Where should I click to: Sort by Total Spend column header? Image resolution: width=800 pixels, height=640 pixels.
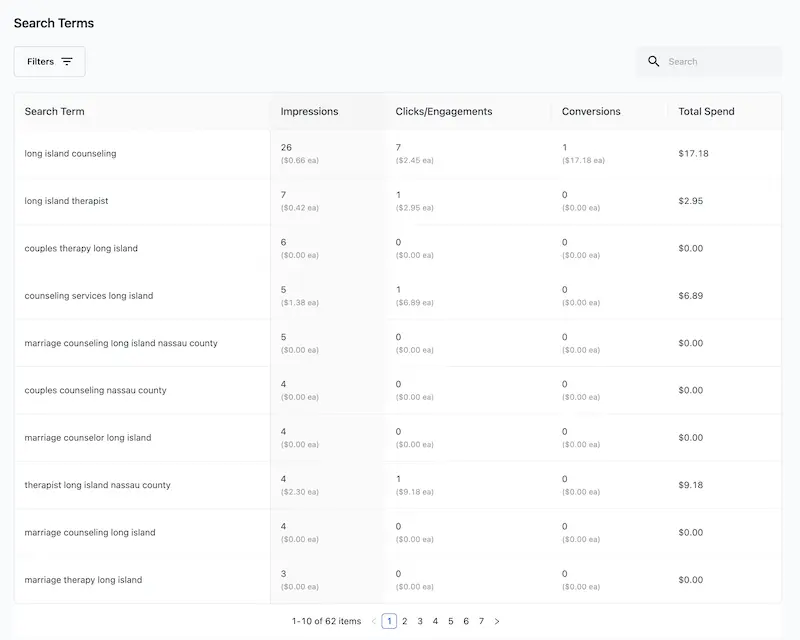pyautogui.click(x=706, y=111)
